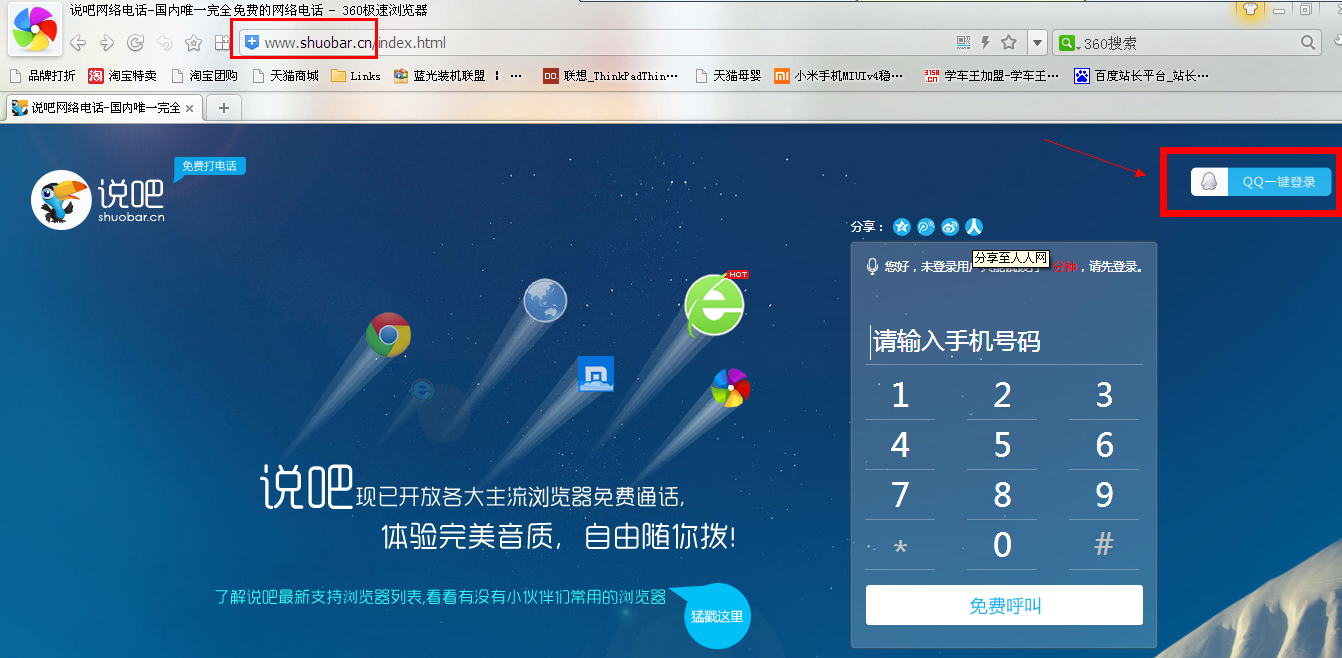Open the 联想_ThinkPad bookmark
1342x658 pixels.
point(610,75)
